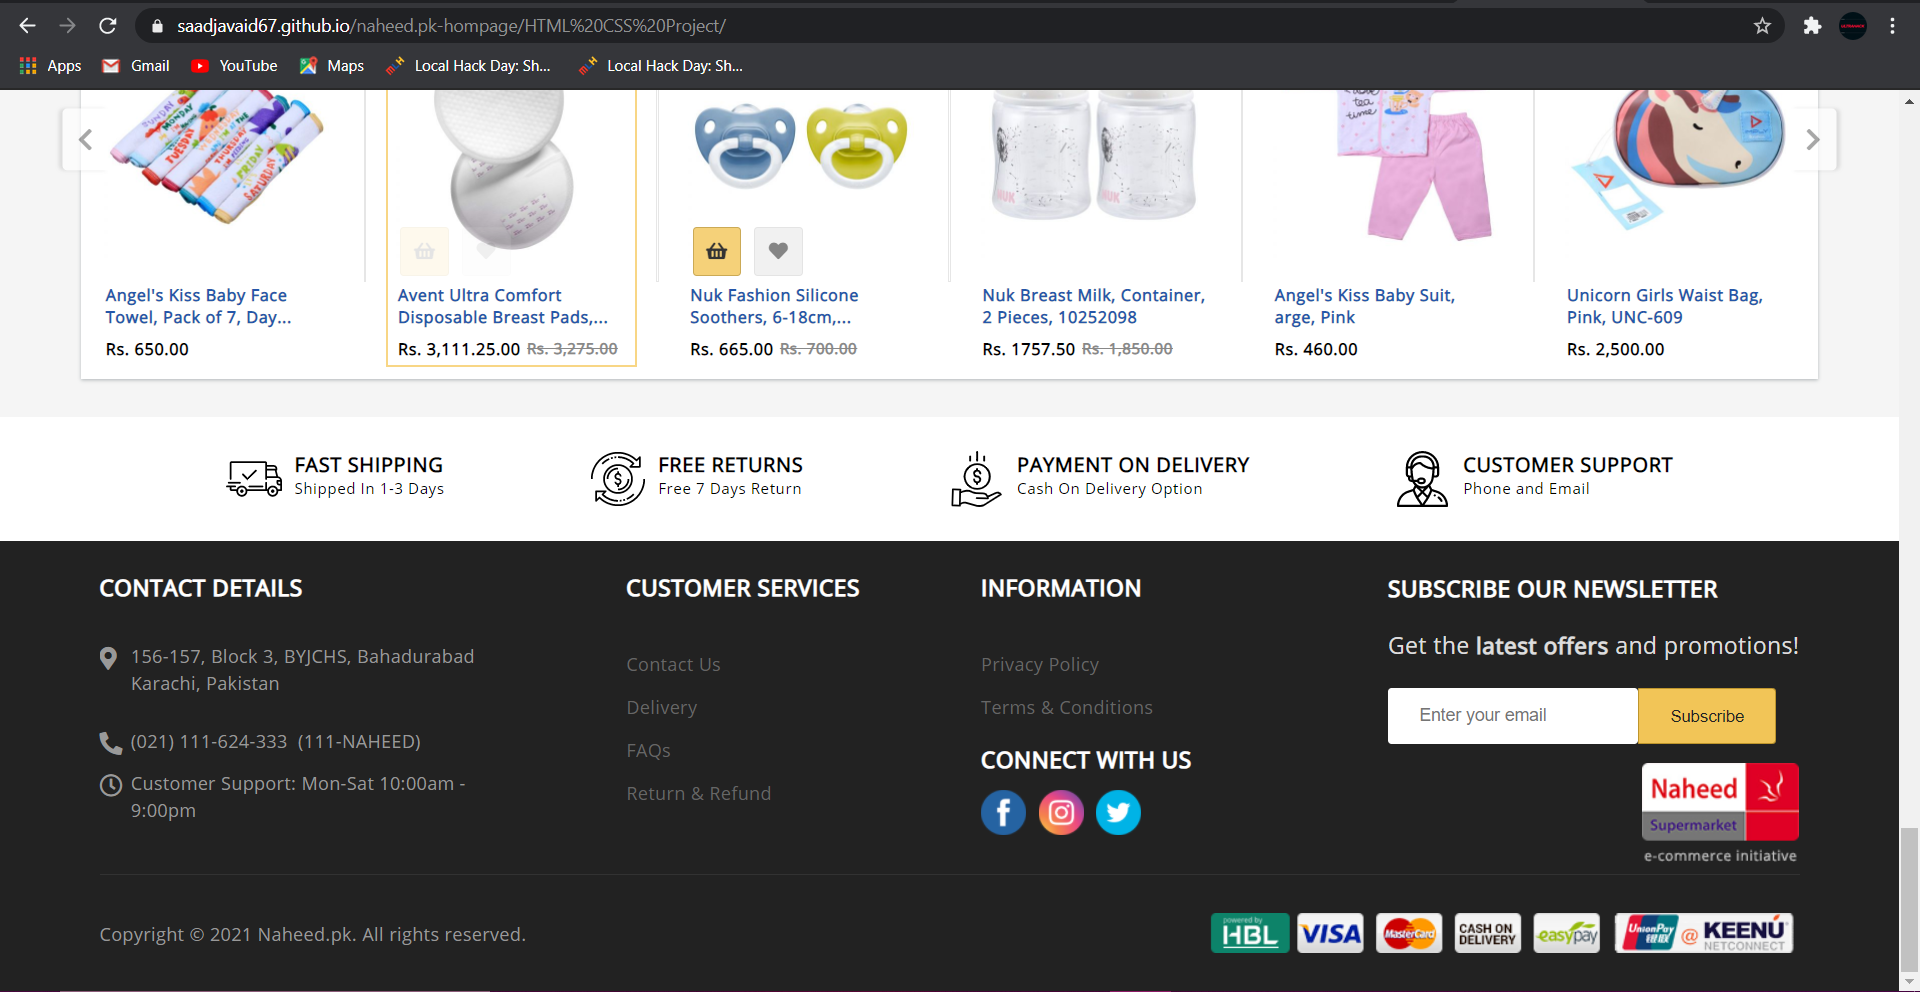Open Angel's Kiss Baby Face Towel product
Screen dimensions: 1920x992
pyautogui.click(x=198, y=306)
